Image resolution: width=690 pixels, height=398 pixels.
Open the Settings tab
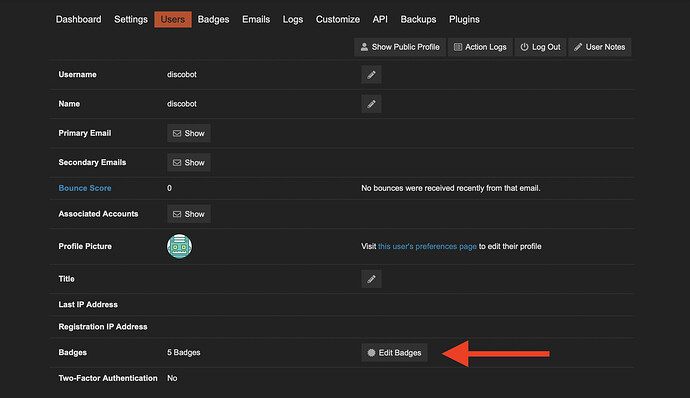click(131, 19)
